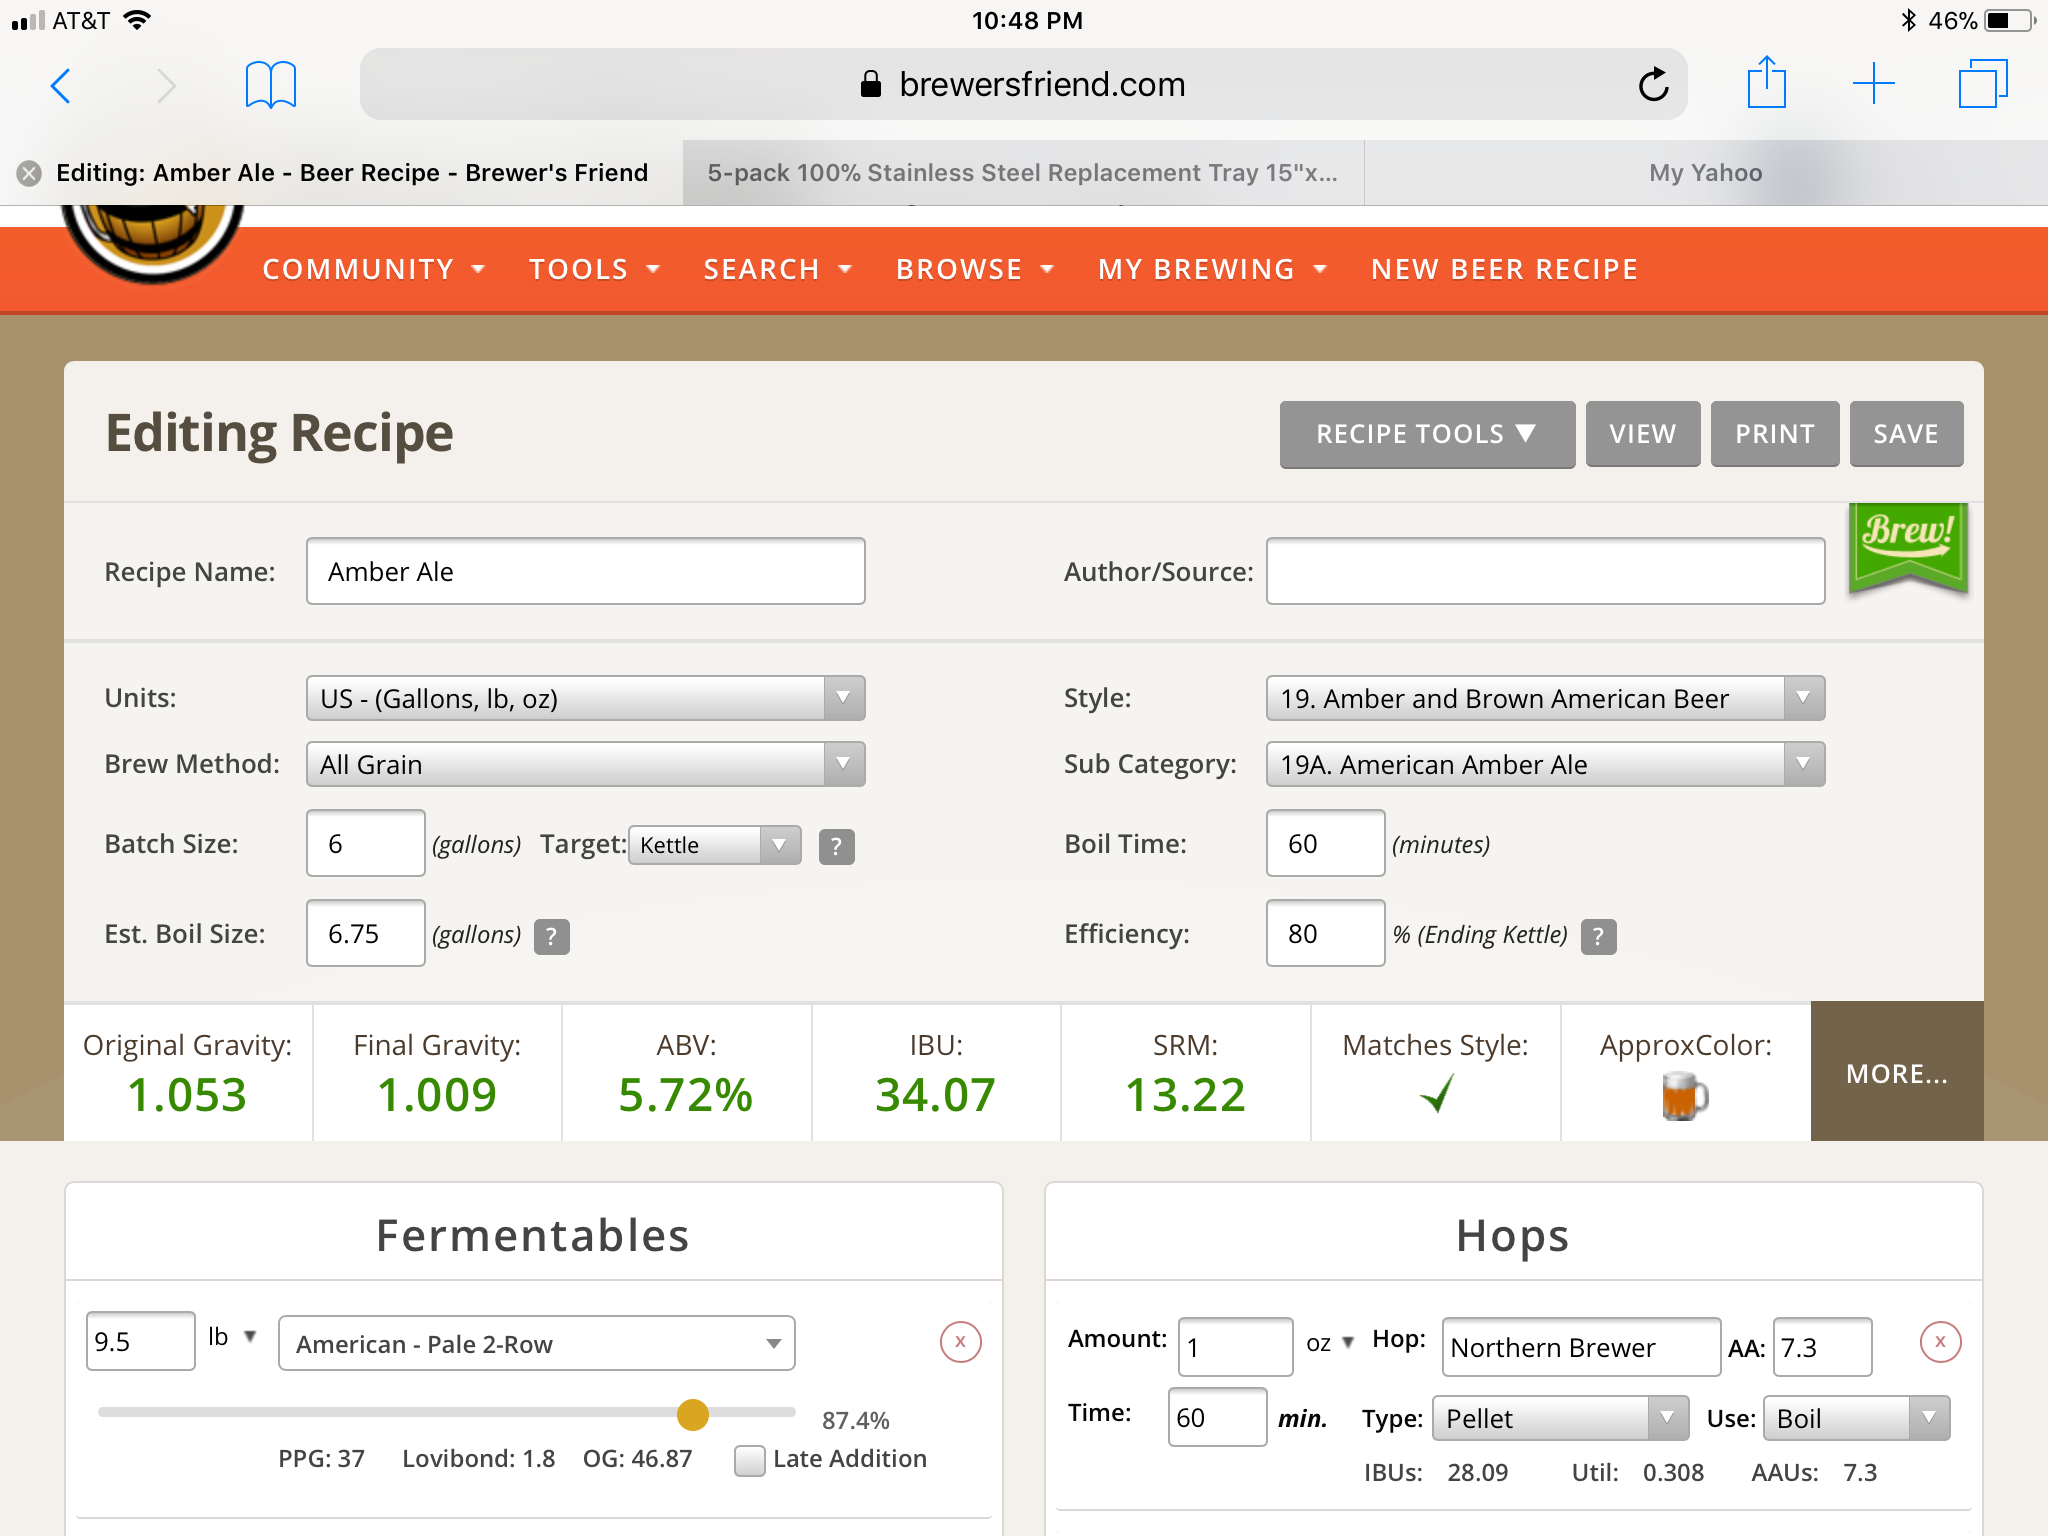This screenshot has width=2048, height=1536.
Task: Click NEW BEER RECIPE link
Action: (1504, 270)
